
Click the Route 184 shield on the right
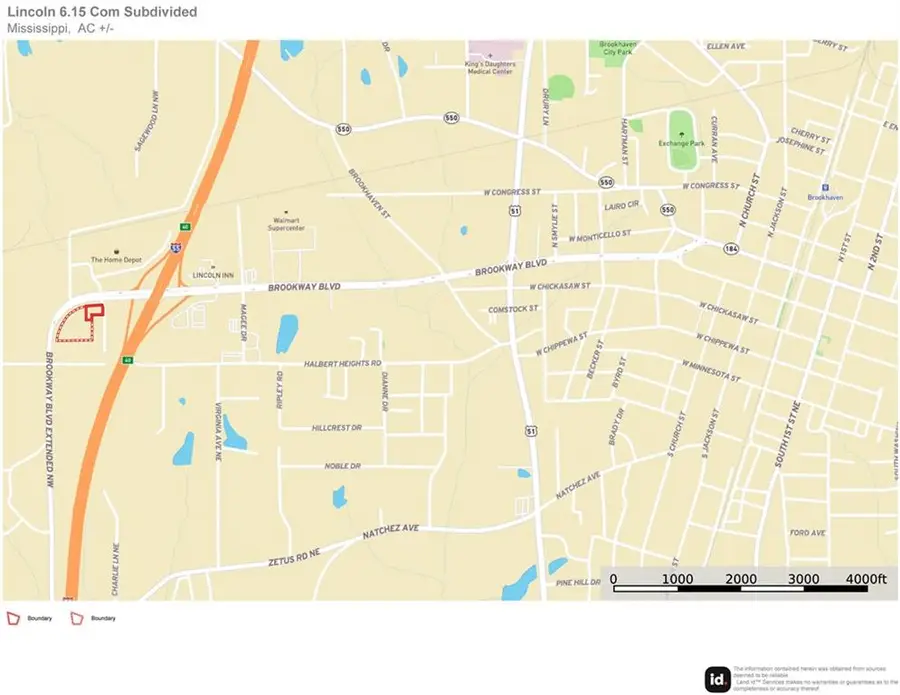(729, 248)
